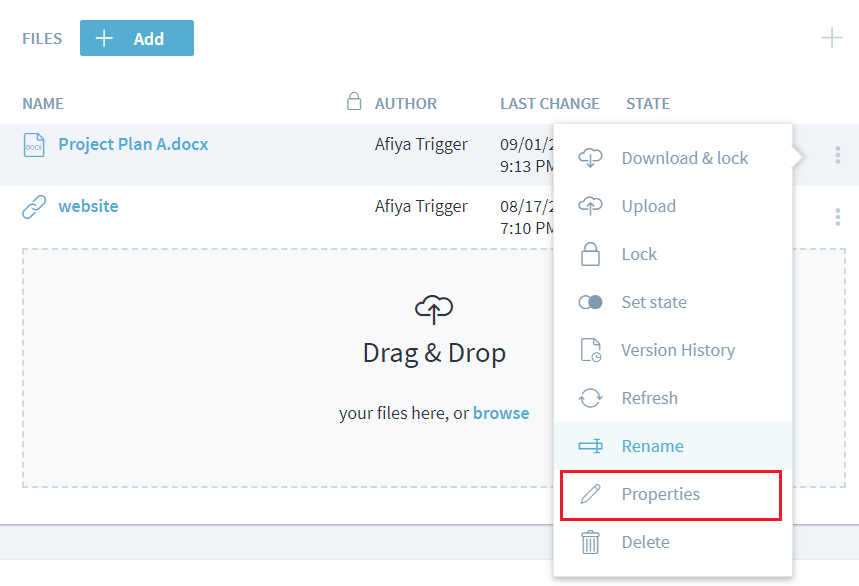This screenshot has height=586, width=859.
Task: Choose Upload in the context menu
Action: (x=648, y=206)
